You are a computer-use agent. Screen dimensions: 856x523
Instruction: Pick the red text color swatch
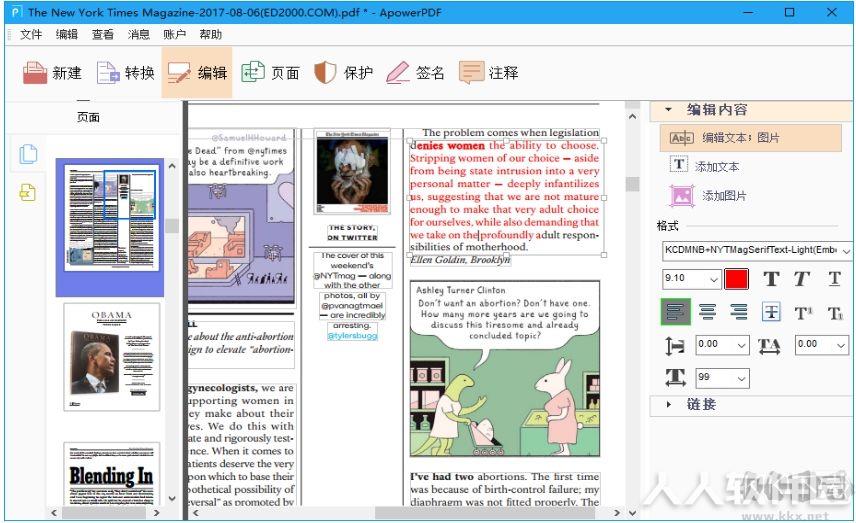click(736, 279)
